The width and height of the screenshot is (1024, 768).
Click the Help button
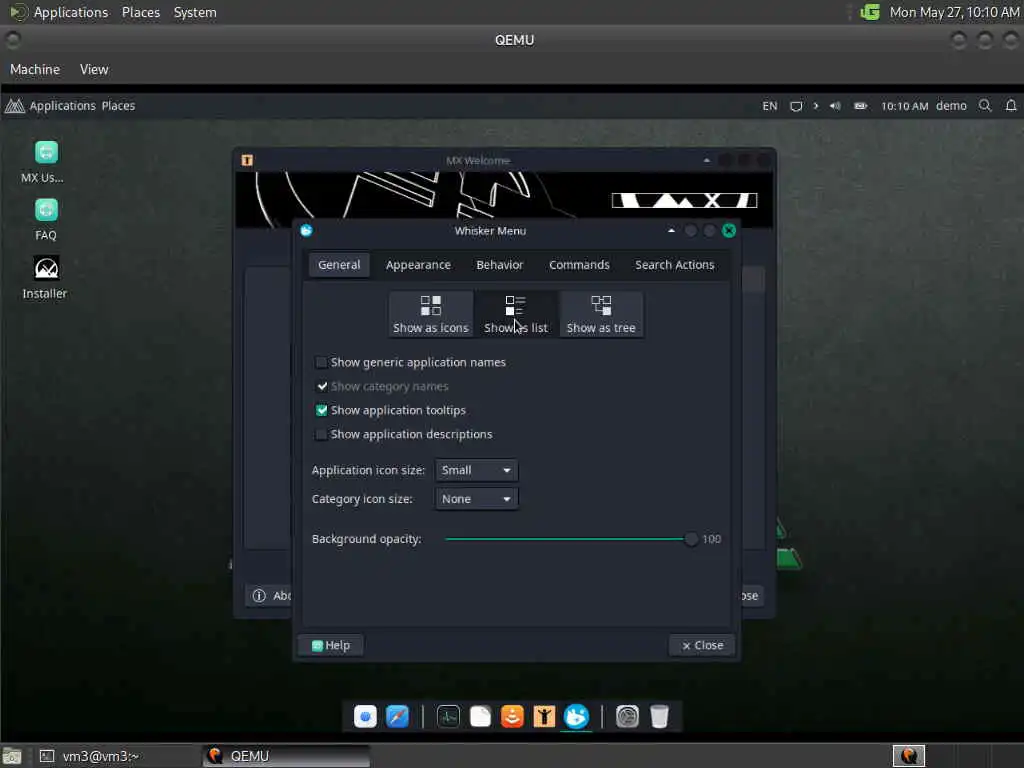(330, 645)
